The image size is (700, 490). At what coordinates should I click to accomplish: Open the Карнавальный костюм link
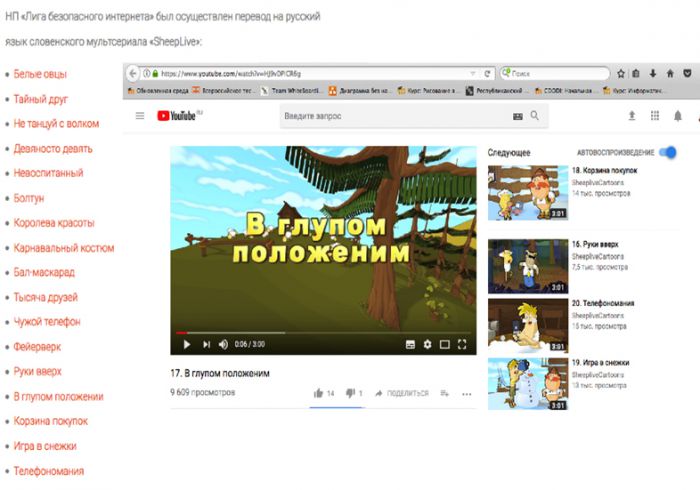pos(64,248)
